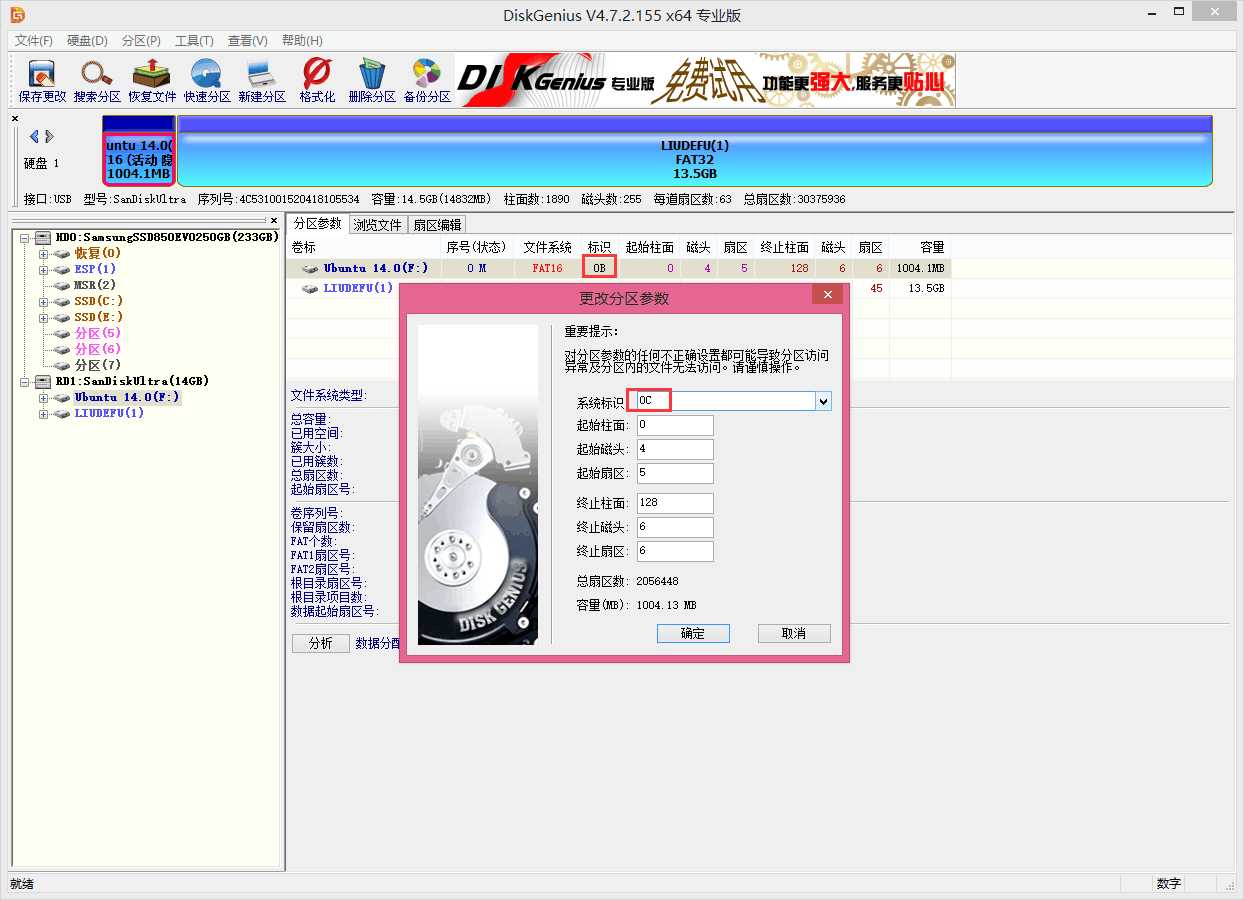Expand the SSD(C:) partition node
The width and height of the screenshot is (1244, 900).
[x=43, y=302]
